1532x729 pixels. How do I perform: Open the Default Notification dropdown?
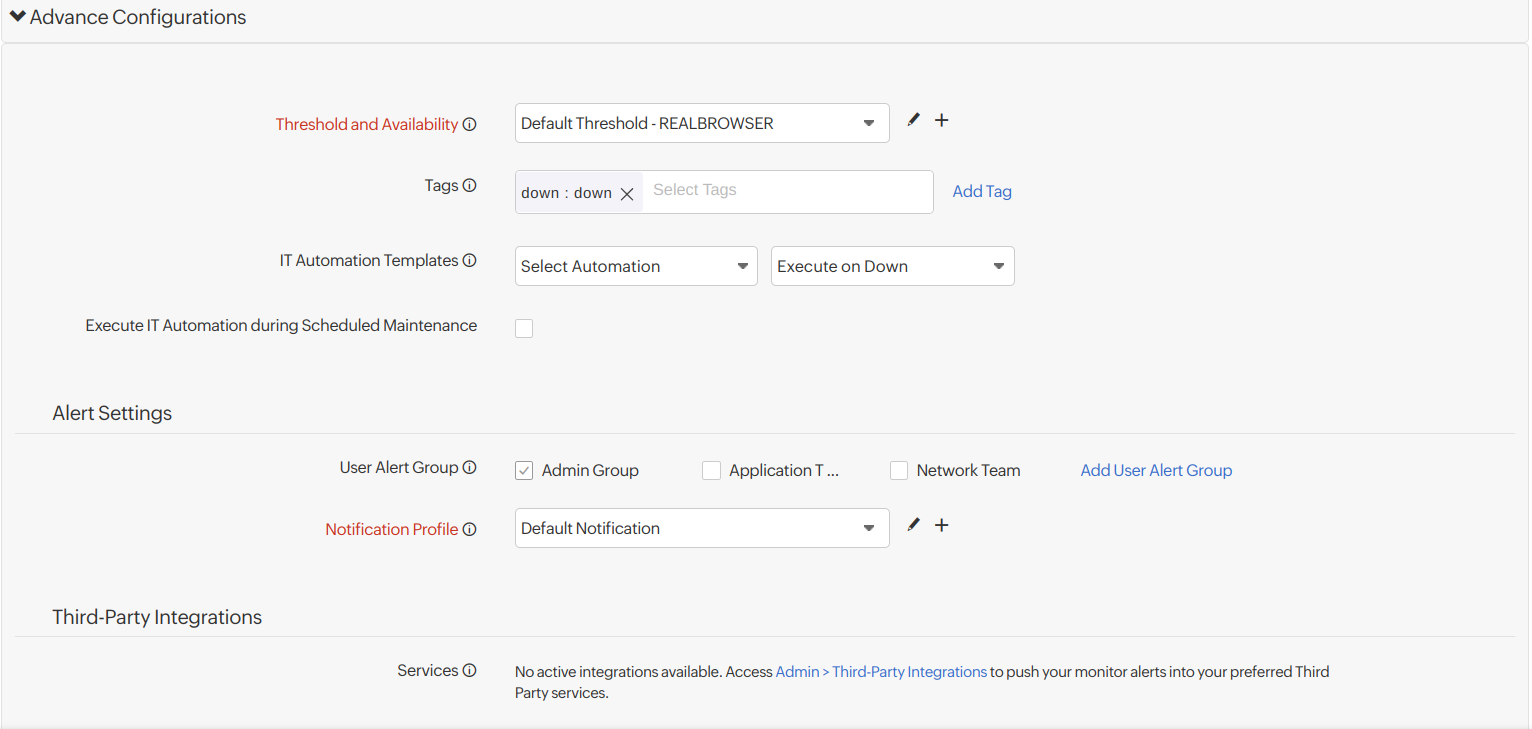coord(701,528)
